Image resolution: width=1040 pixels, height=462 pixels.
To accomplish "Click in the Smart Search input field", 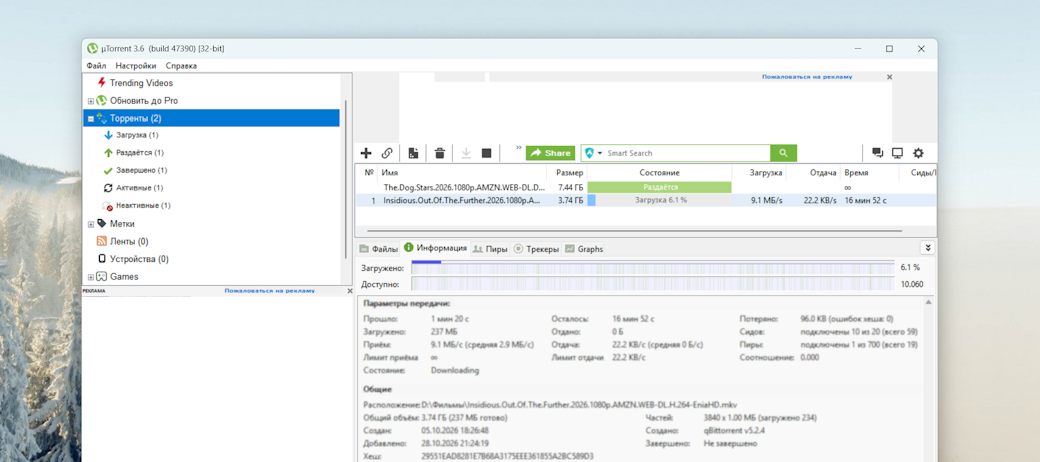I will click(x=686, y=153).
